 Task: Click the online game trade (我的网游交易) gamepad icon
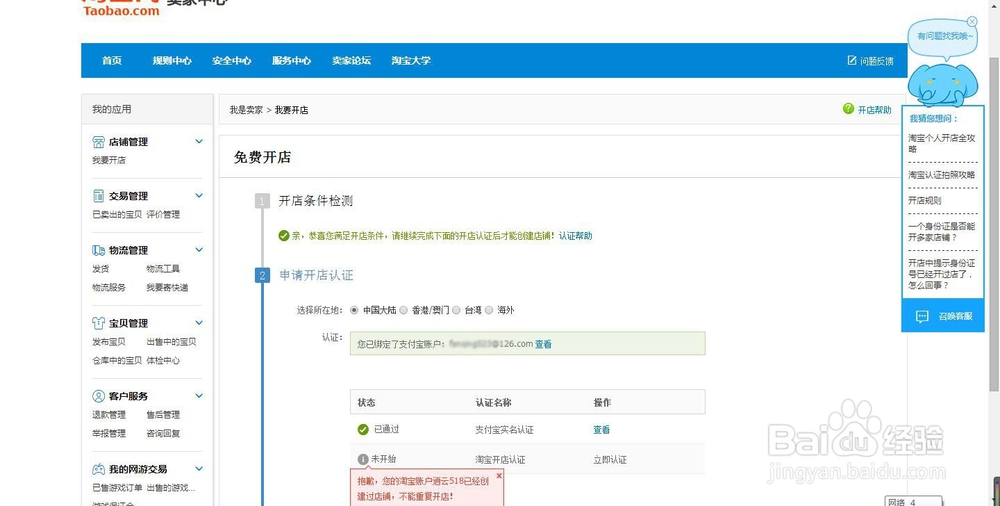click(98, 469)
